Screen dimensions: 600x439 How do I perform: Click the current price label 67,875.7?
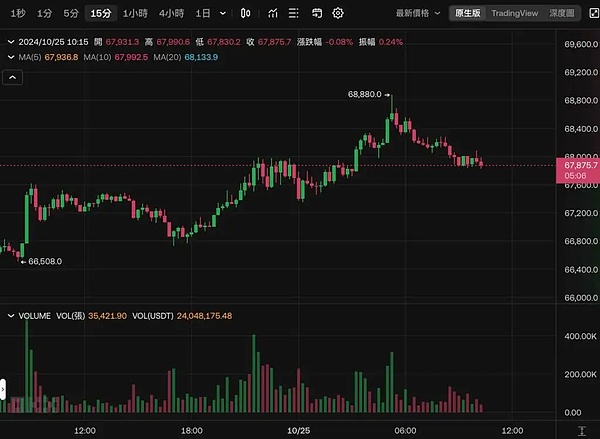pos(581,166)
